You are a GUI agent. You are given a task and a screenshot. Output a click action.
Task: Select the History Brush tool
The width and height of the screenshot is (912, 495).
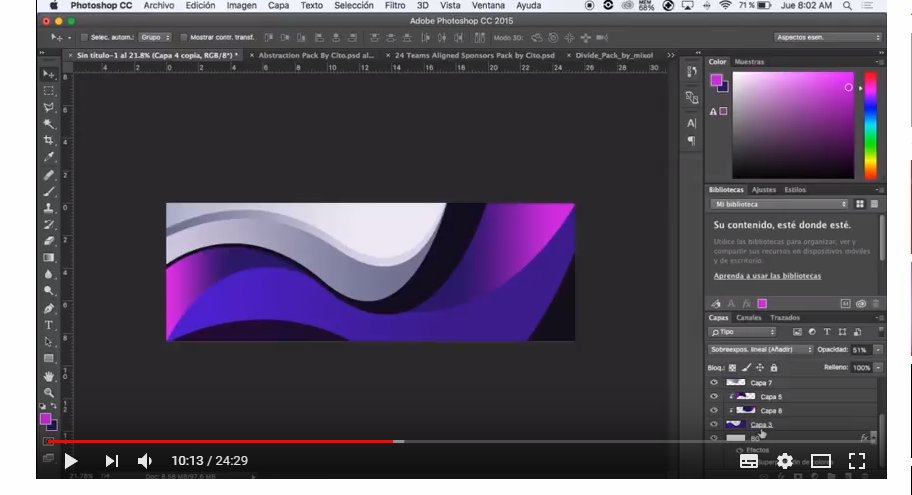pos(49,224)
